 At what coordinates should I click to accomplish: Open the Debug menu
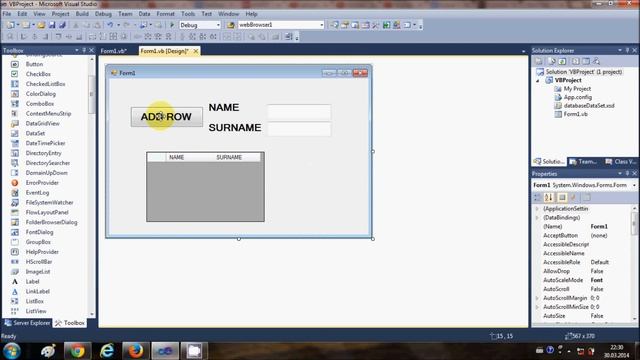coord(103,14)
